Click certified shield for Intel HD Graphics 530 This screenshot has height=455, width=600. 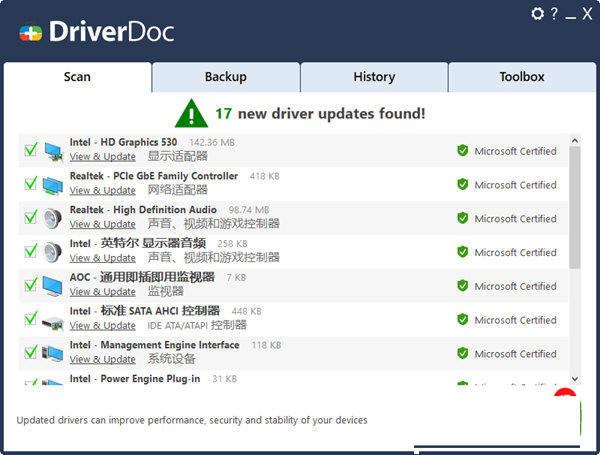(x=463, y=151)
